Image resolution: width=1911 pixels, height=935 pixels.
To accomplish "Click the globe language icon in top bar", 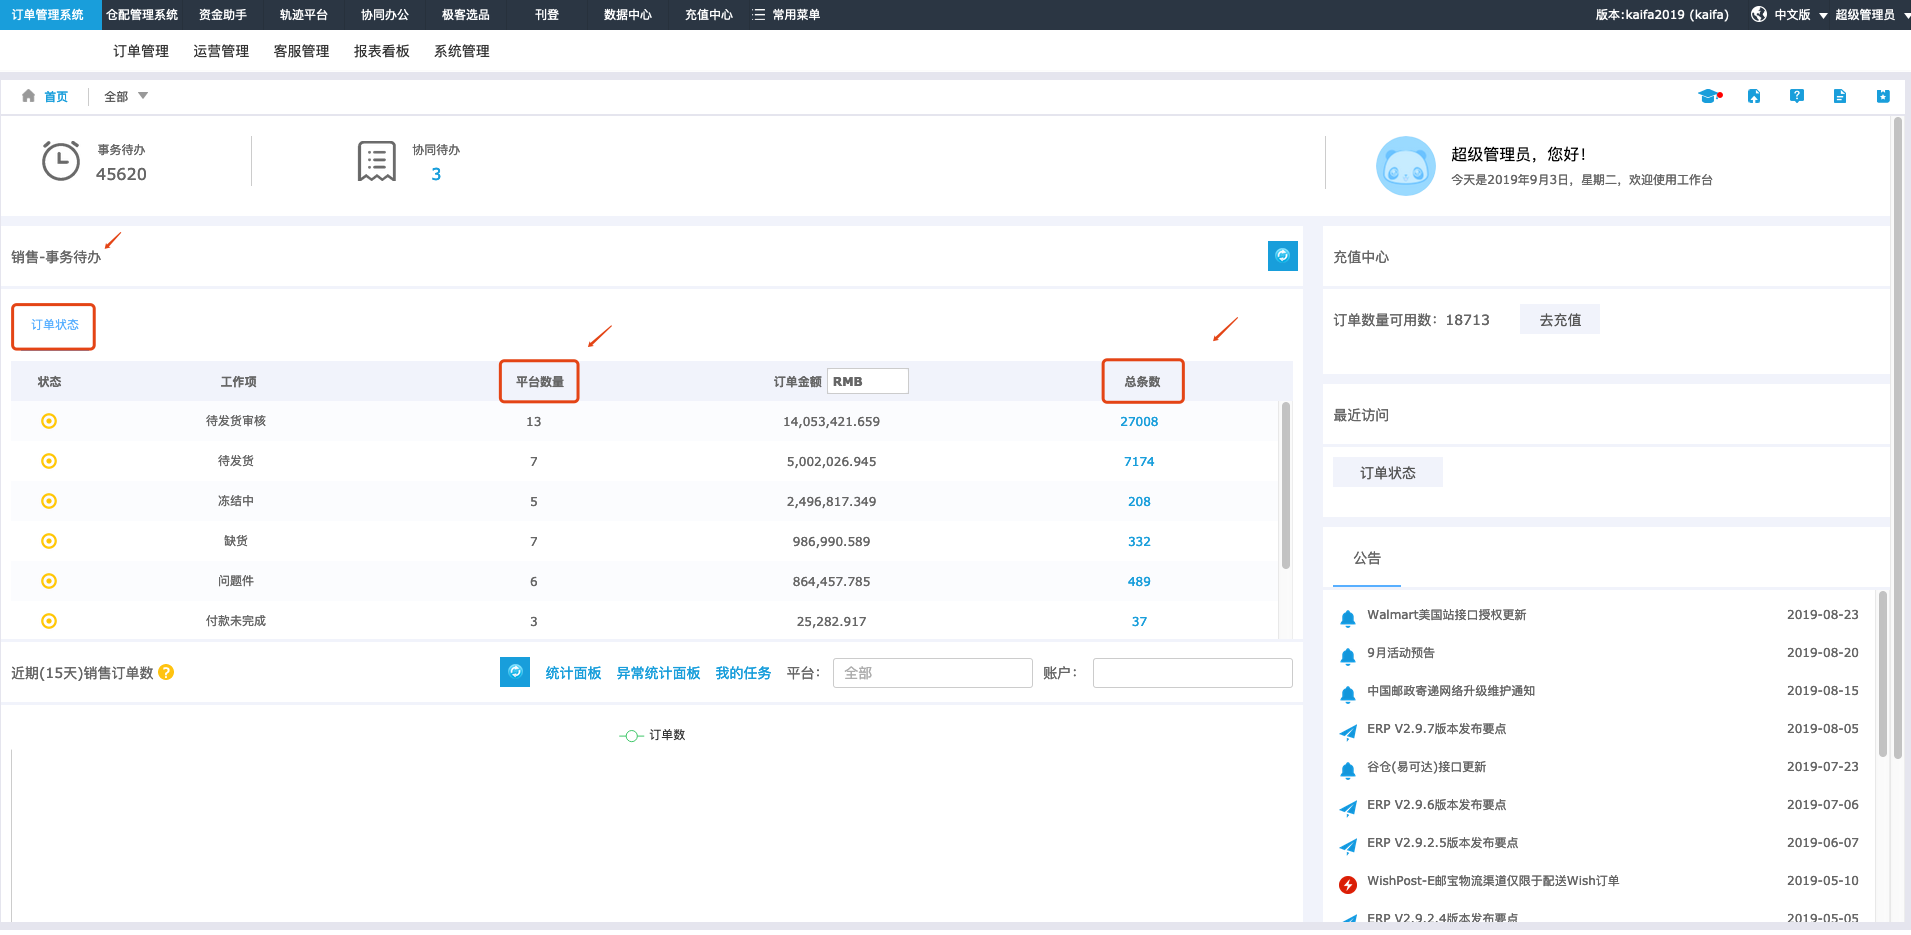I will pyautogui.click(x=1758, y=14).
